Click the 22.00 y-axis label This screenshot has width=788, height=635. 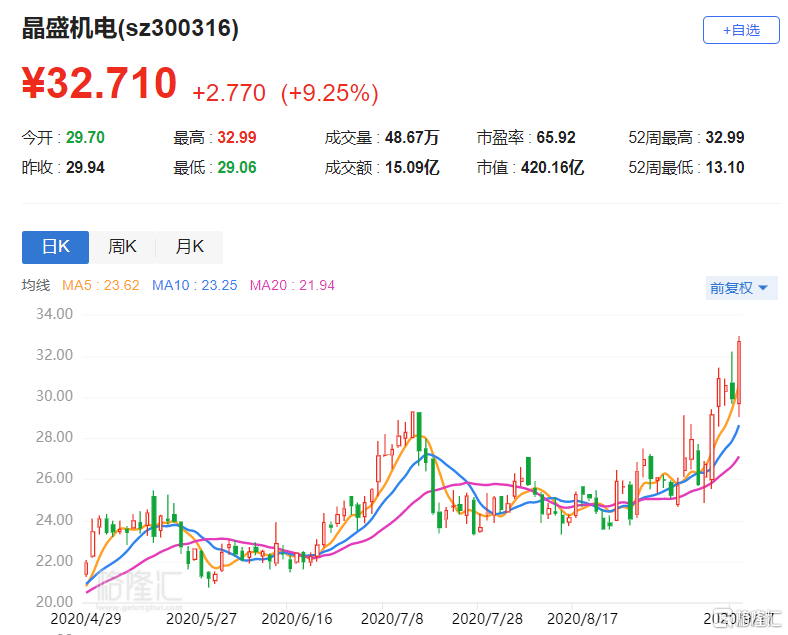[x=54, y=561]
